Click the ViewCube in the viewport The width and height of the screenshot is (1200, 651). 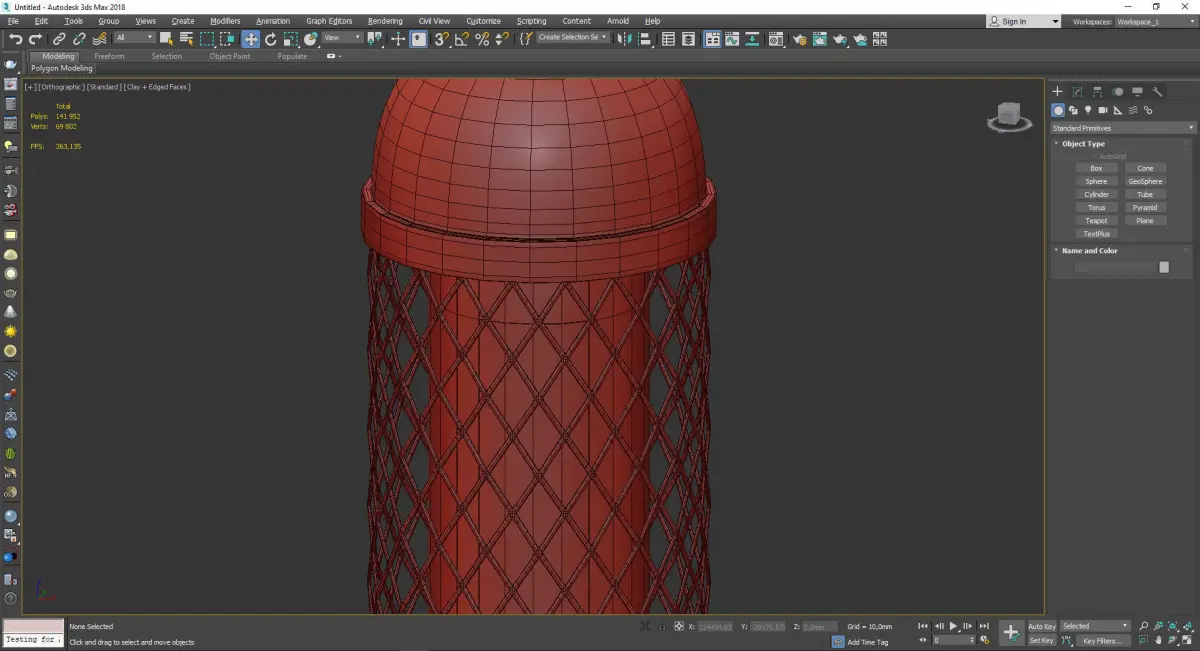1010,117
